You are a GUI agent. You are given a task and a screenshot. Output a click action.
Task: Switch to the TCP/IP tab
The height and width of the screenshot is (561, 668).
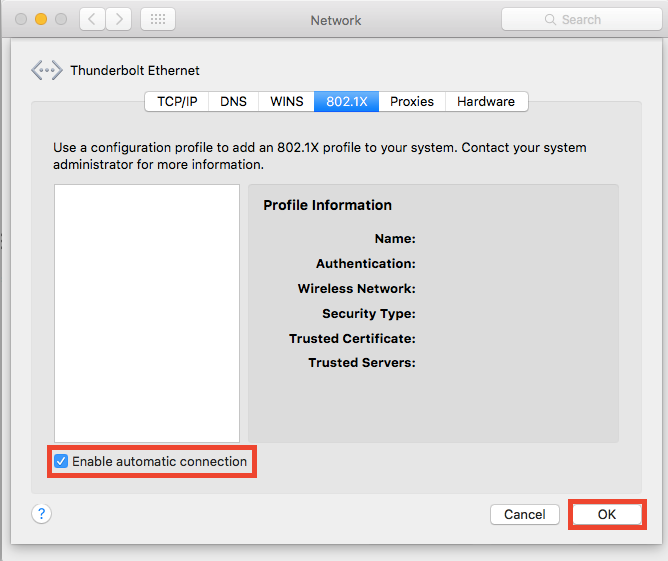coord(177,101)
